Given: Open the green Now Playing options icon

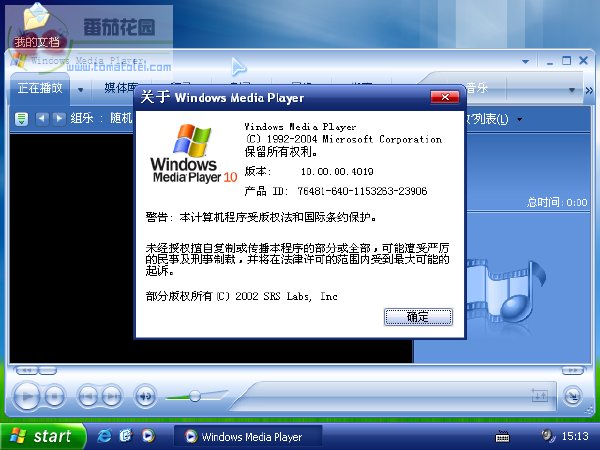Looking at the screenshot, I should point(21,119).
